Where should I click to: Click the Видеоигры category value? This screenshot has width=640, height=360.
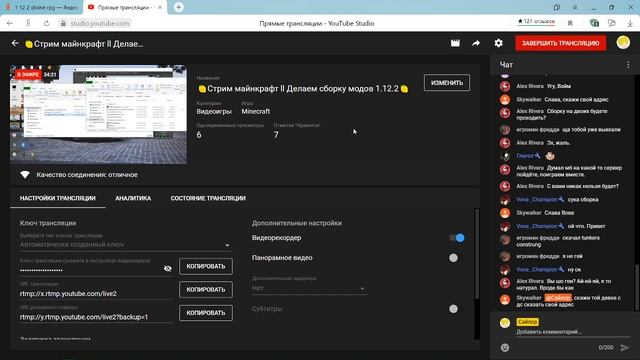pos(214,111)
